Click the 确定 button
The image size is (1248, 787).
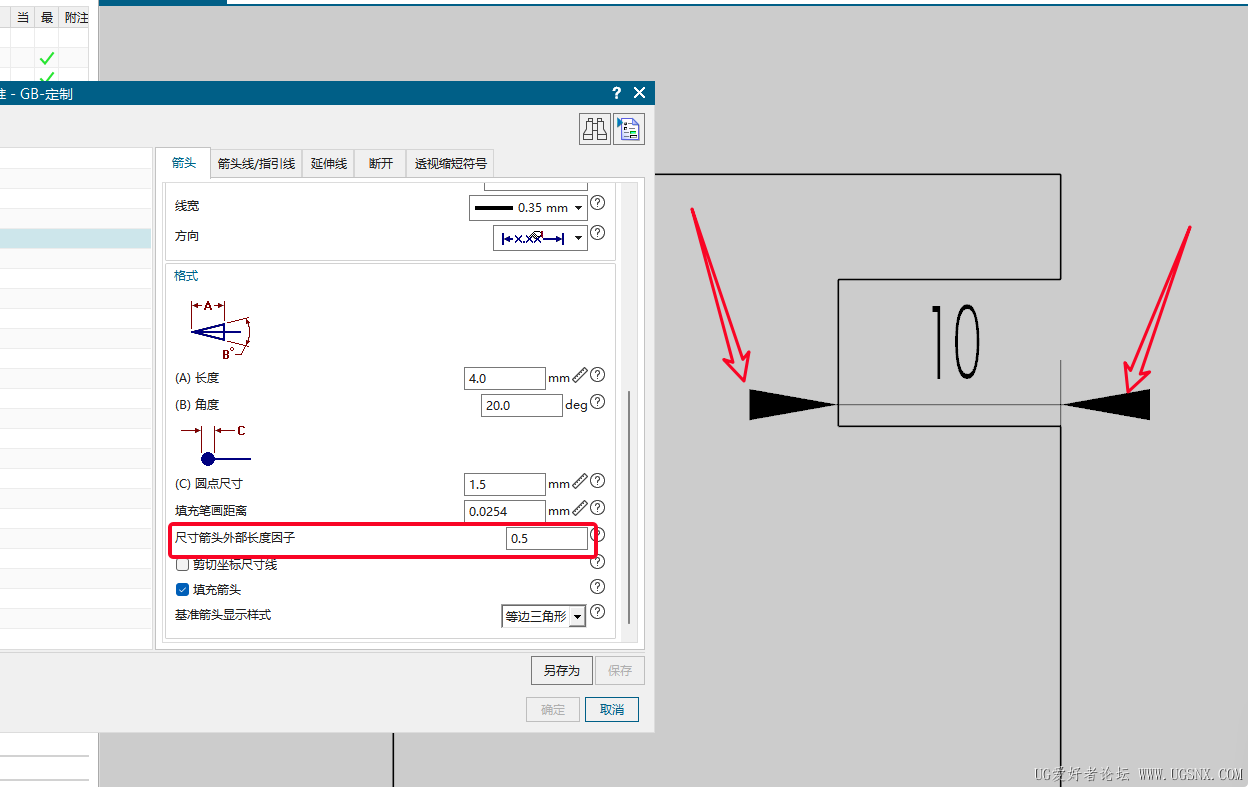pos(553,710)
